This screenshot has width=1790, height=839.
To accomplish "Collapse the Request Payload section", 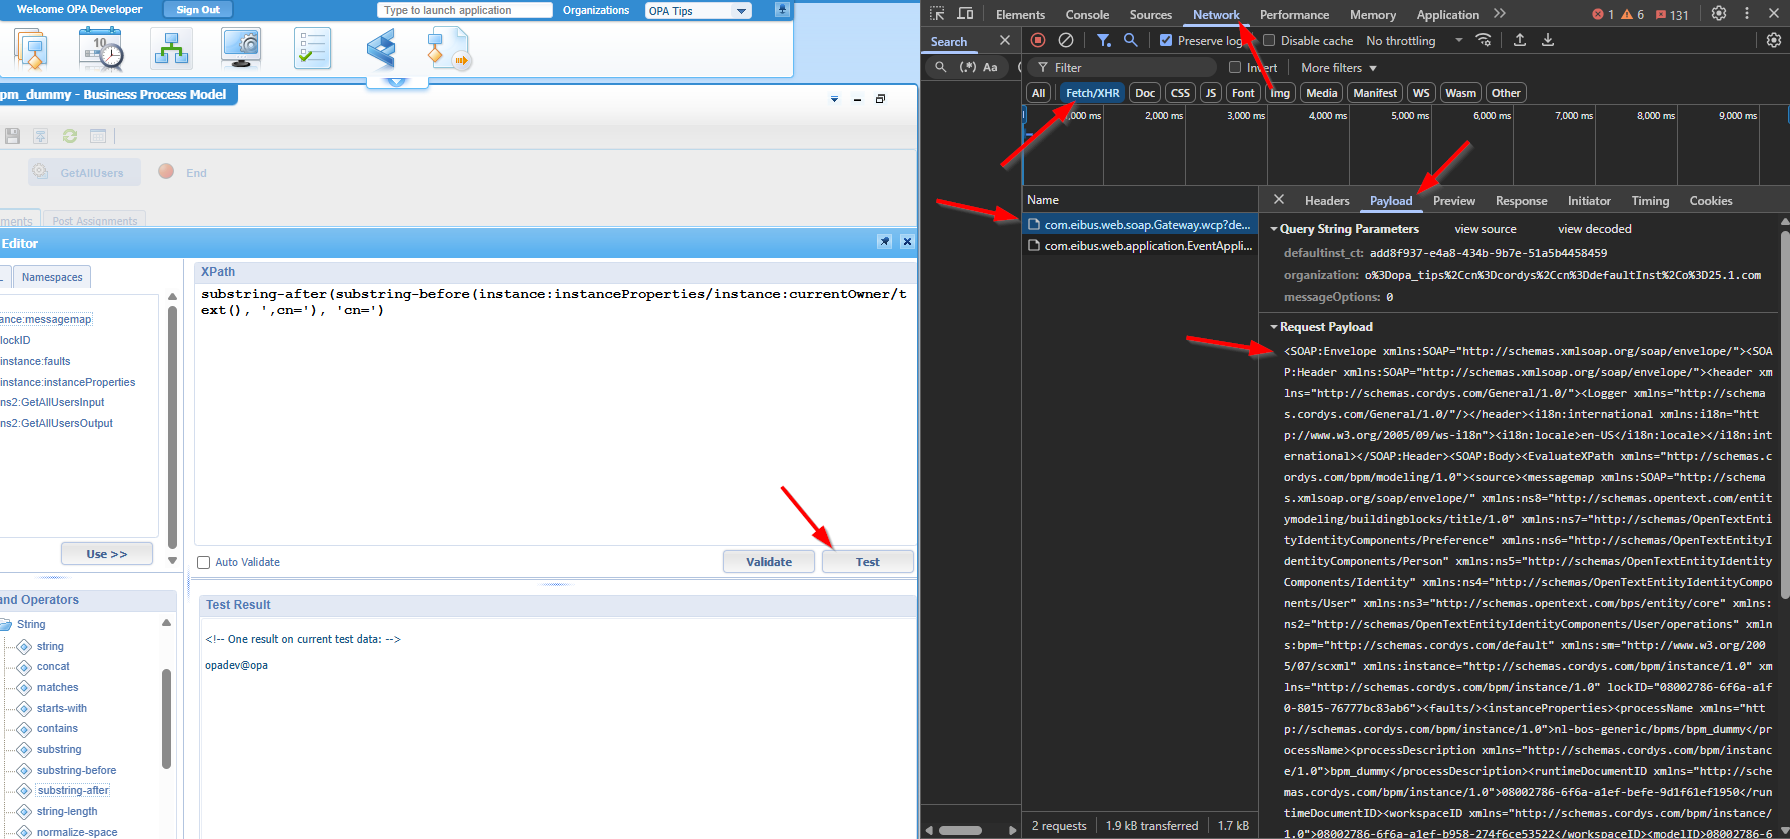I will coord(1274,327).
